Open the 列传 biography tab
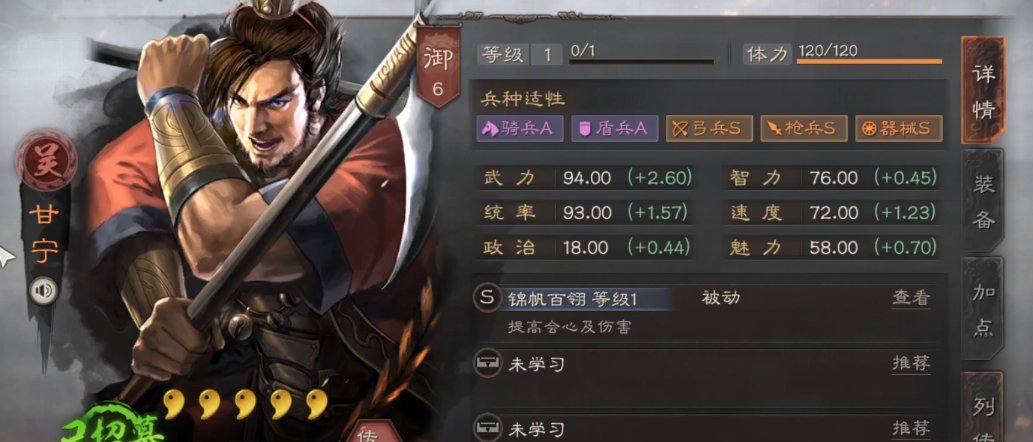The image size is (1033, 442). pyautogui.click(x=983, y=408)
